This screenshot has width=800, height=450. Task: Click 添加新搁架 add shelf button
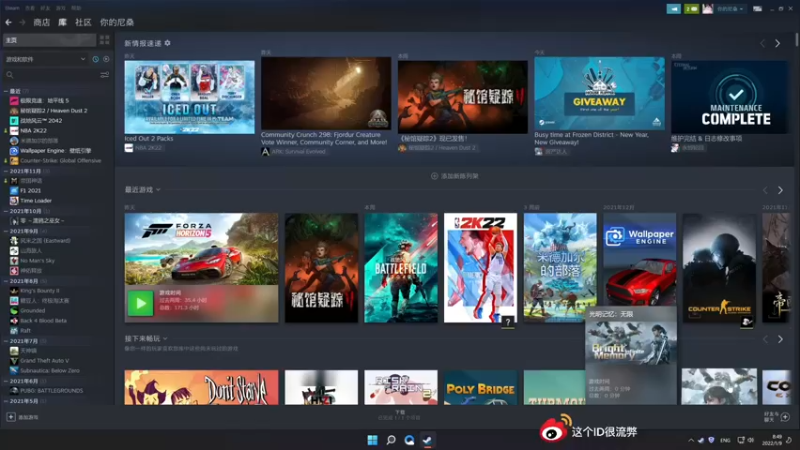[x=455, y=176]
